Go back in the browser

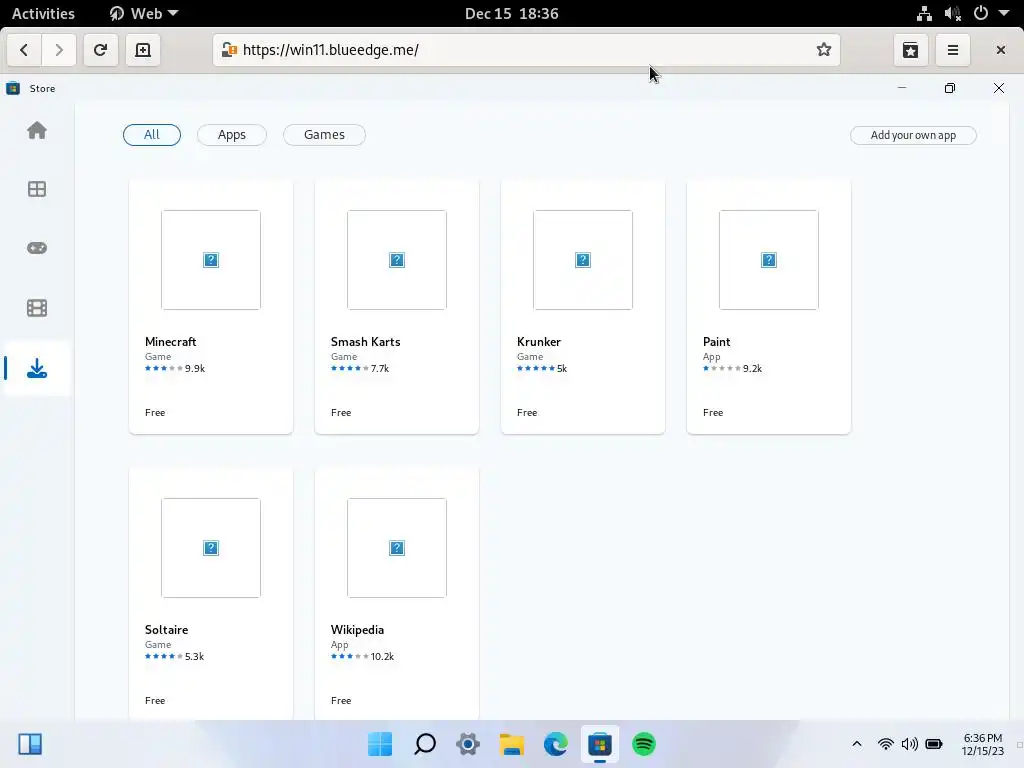click(24, 50)
